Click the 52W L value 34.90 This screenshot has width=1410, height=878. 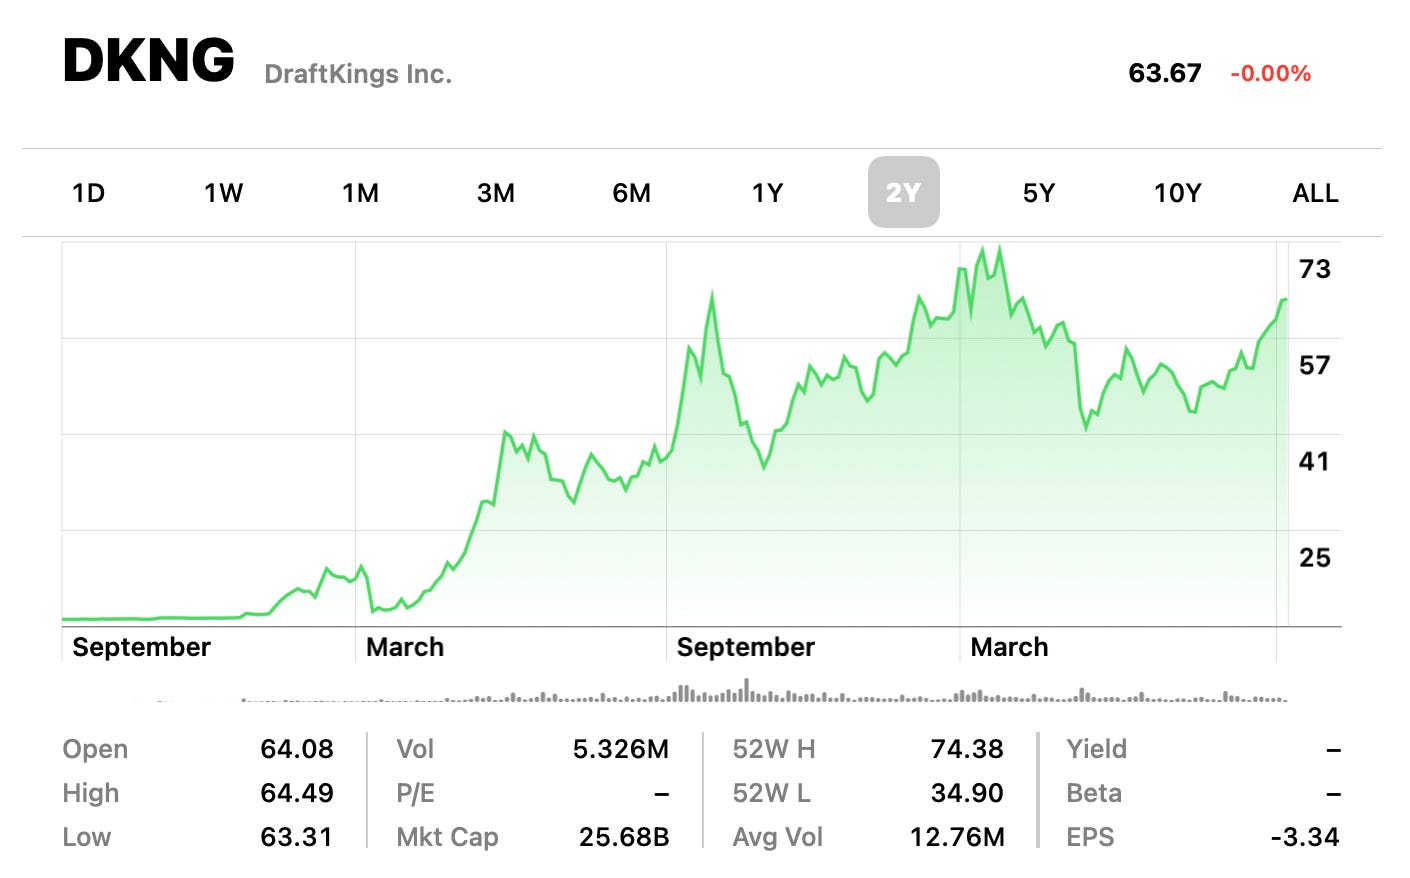click(x=967, y=793)
